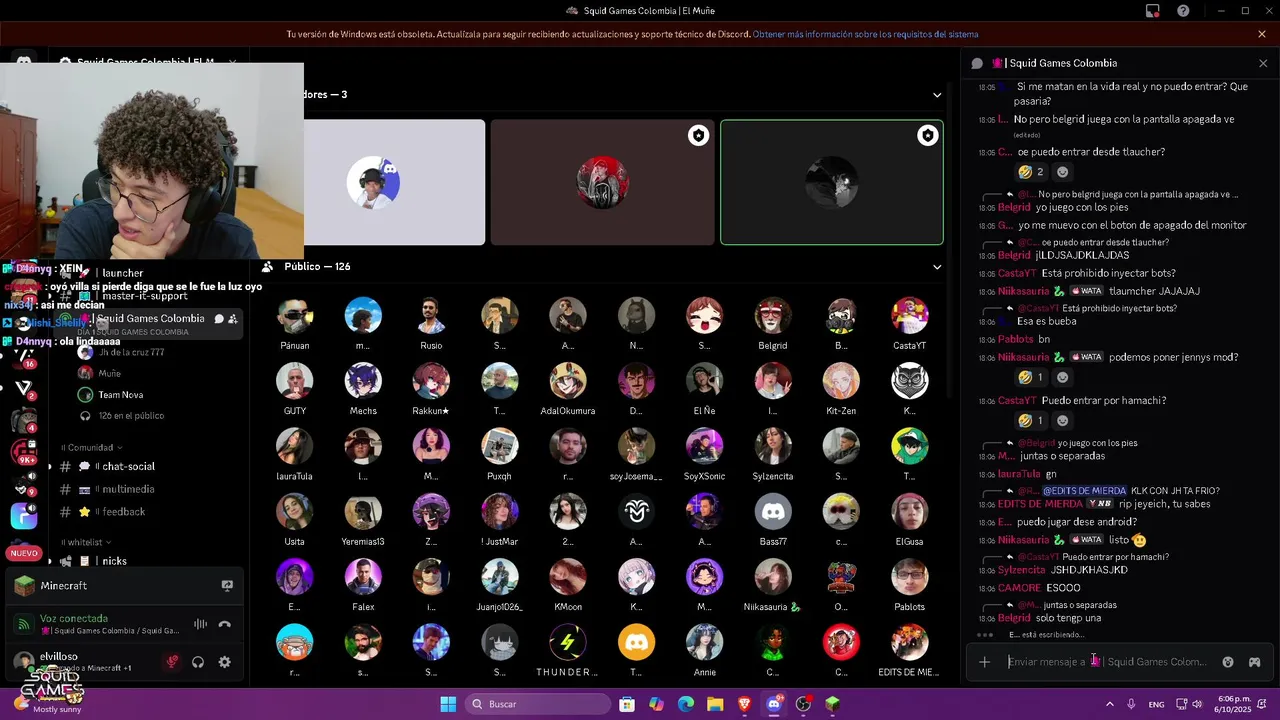Unmute the microphone in user panel
Screen dimensions: 1280x720
[172, 662]
